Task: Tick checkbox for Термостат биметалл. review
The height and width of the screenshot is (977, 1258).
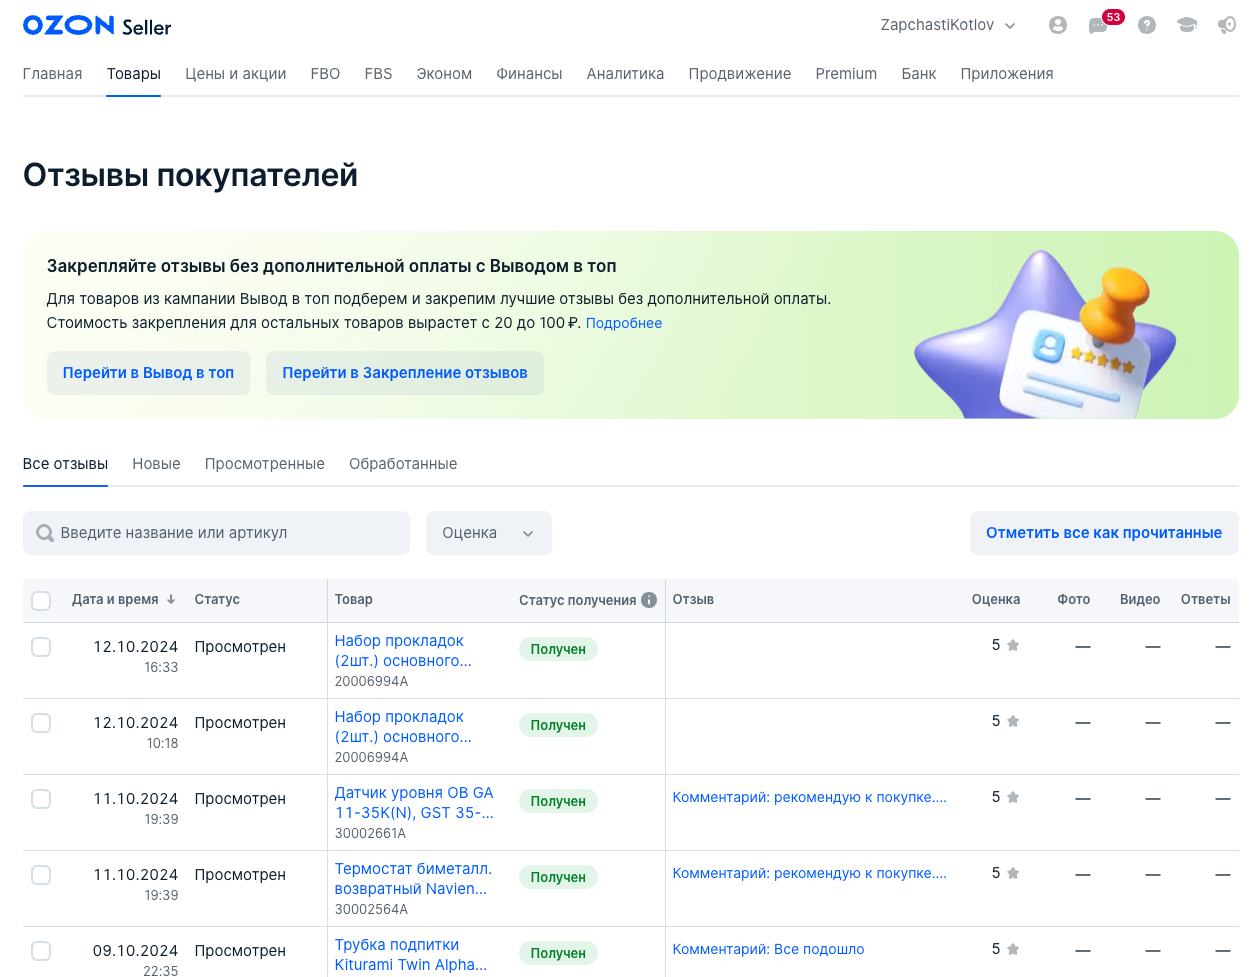Action: (41, 875)
